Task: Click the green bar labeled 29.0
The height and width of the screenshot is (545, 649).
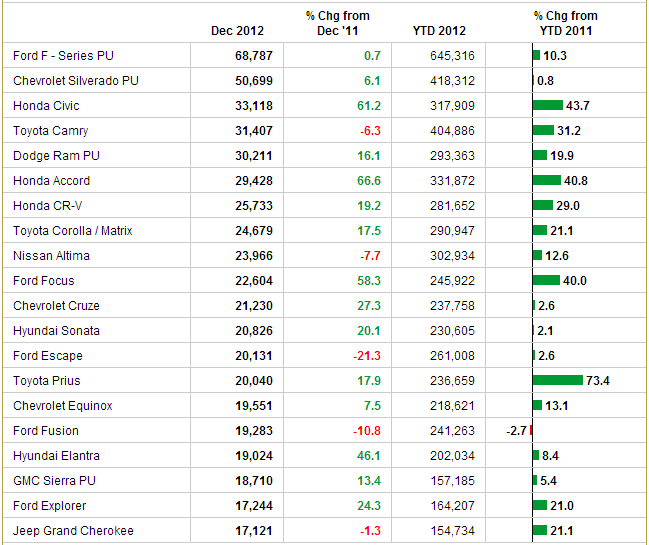Action: [x=543, y=205]
